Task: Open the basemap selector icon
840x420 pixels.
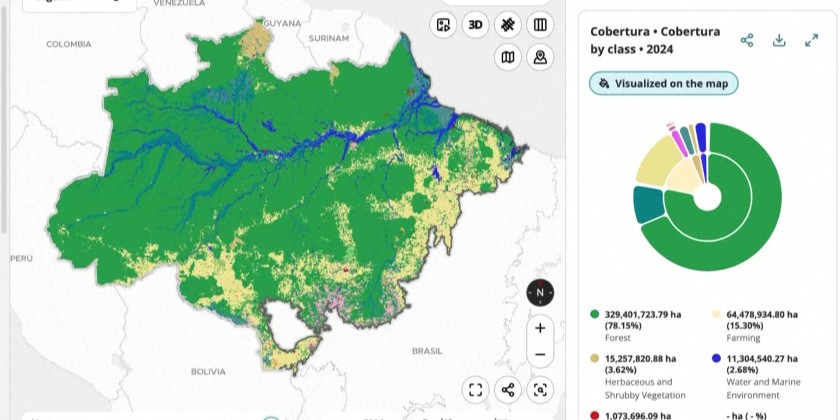Action: pyautogui.click(x=508, y=57)
